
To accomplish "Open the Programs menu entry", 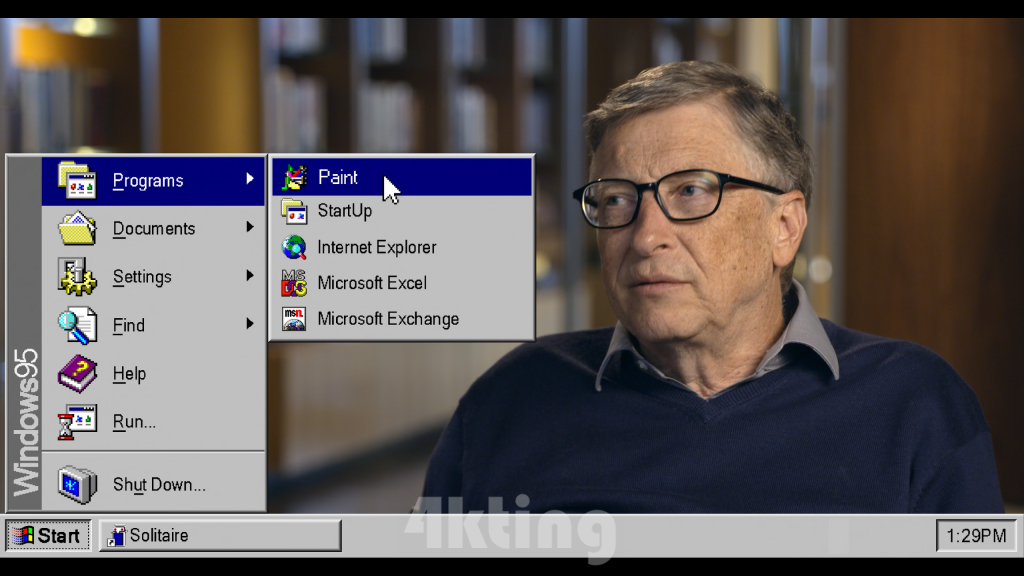I will (x=153, y=180).
